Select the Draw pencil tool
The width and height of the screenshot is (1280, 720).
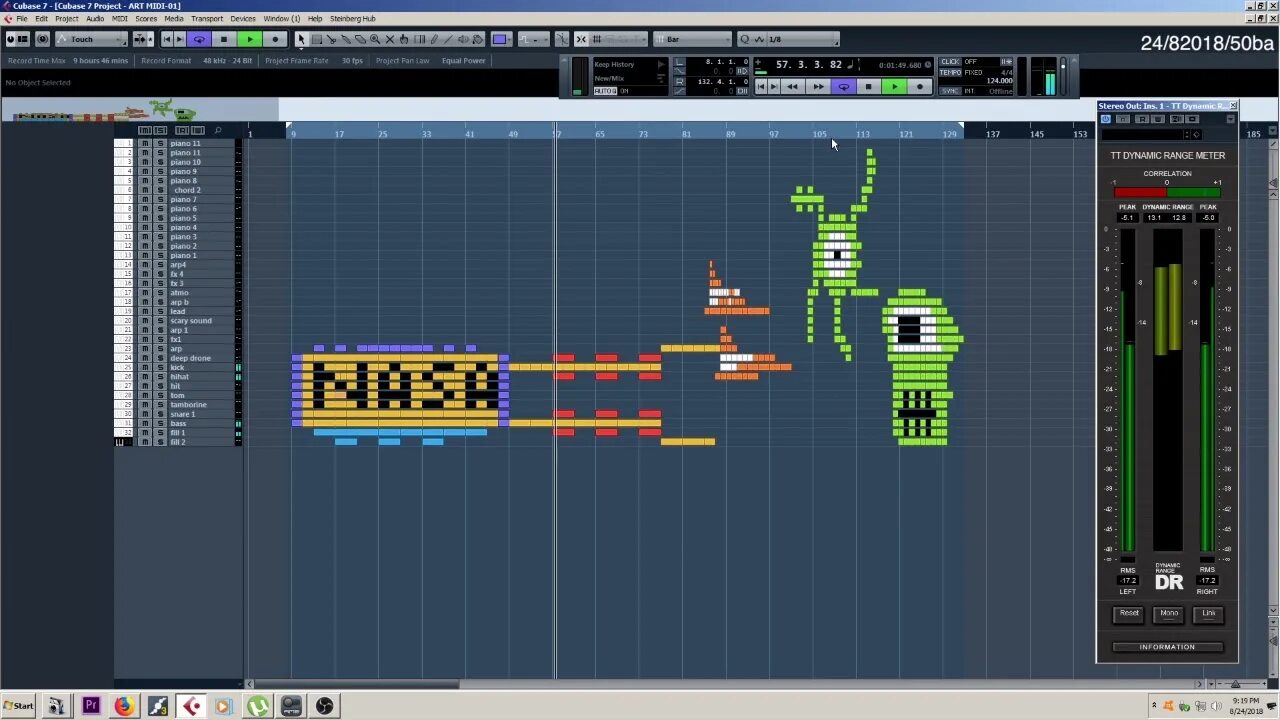coord(434,39)
